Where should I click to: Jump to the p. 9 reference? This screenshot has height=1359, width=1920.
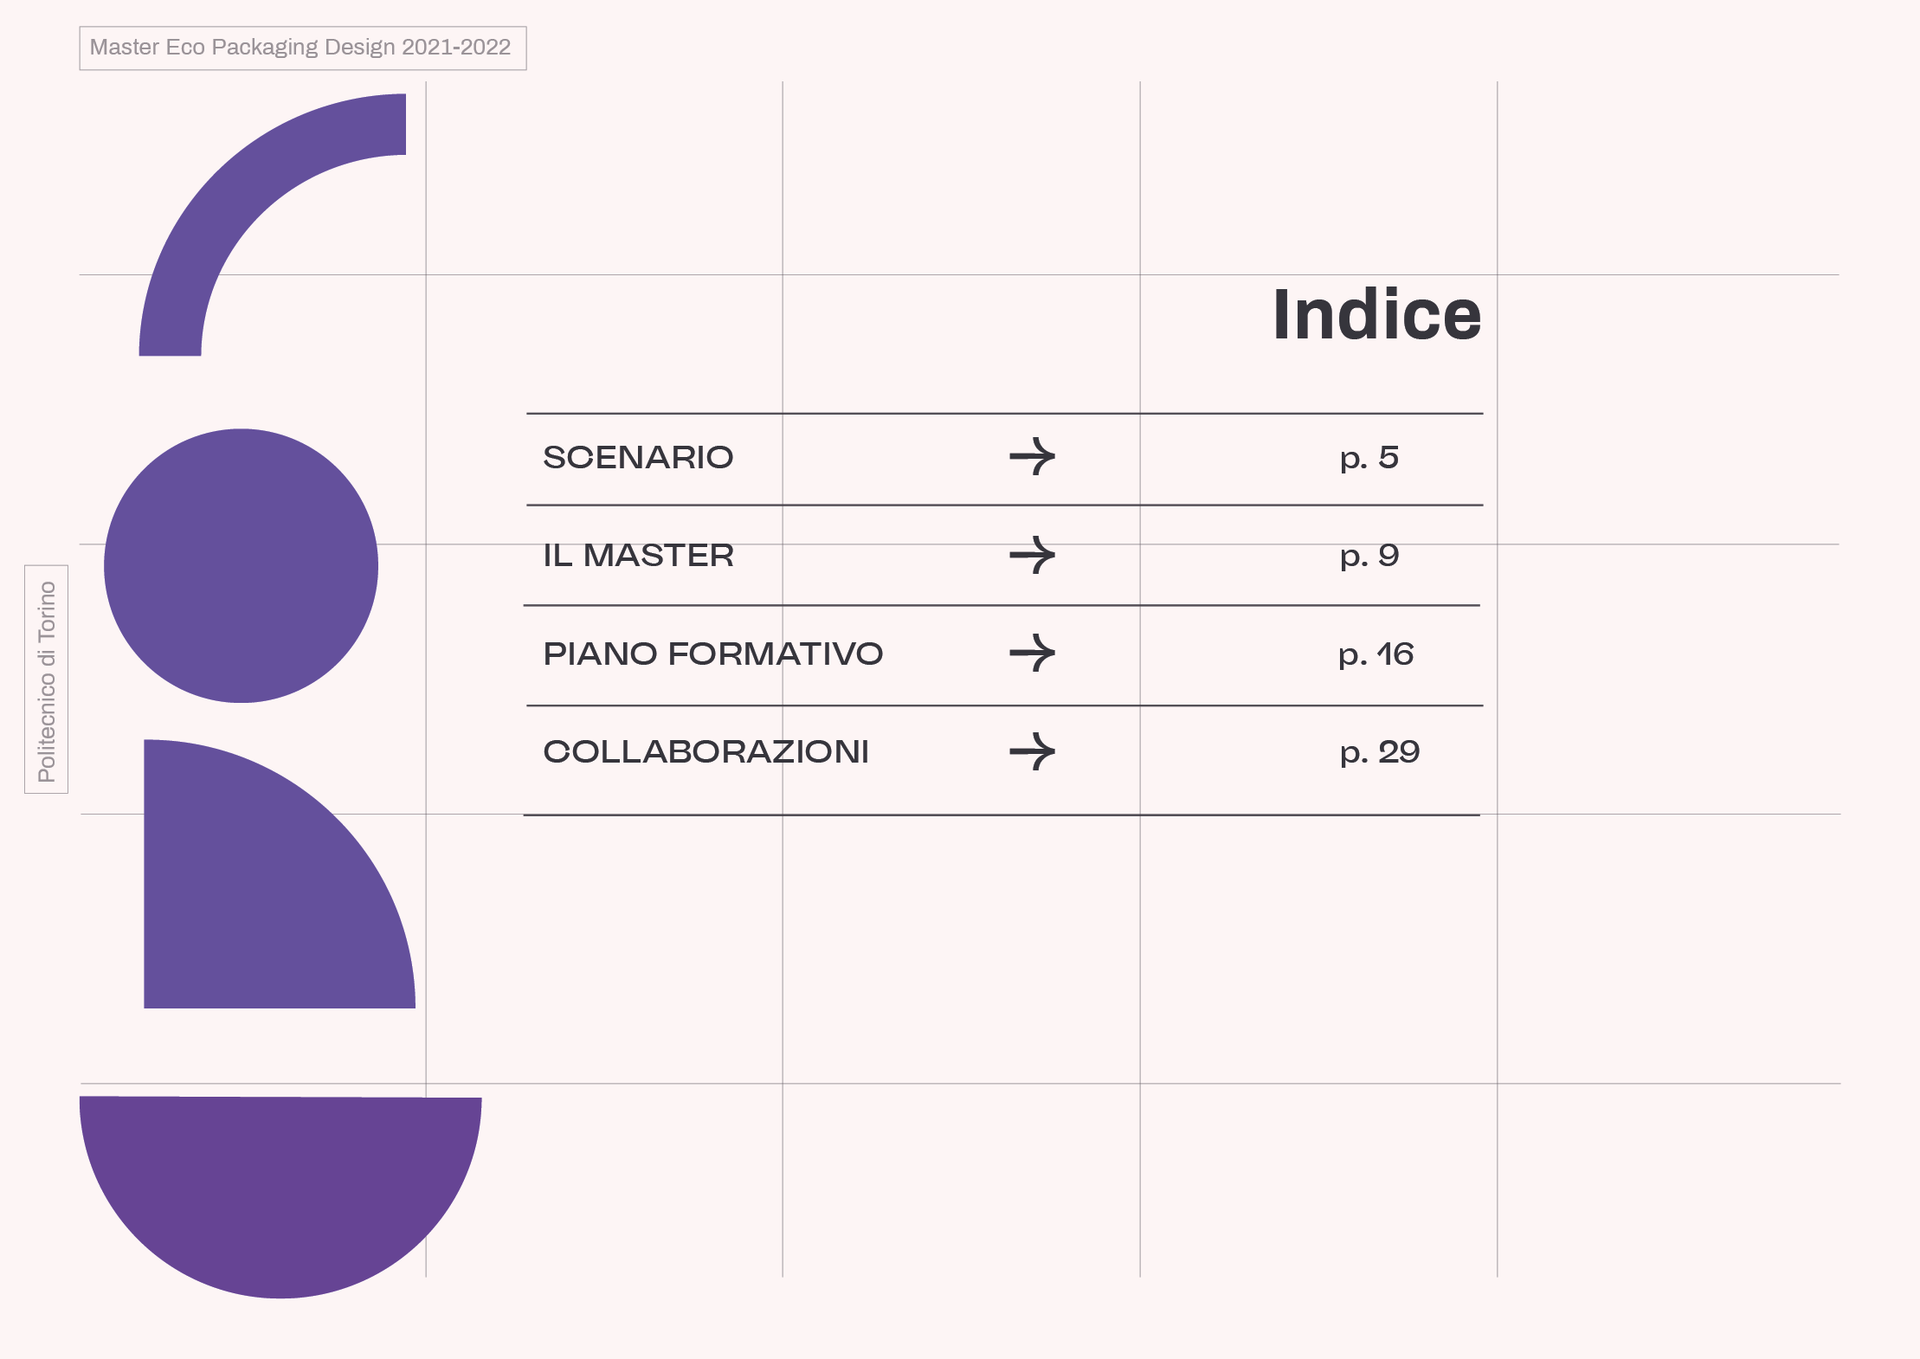[1369, 556]
